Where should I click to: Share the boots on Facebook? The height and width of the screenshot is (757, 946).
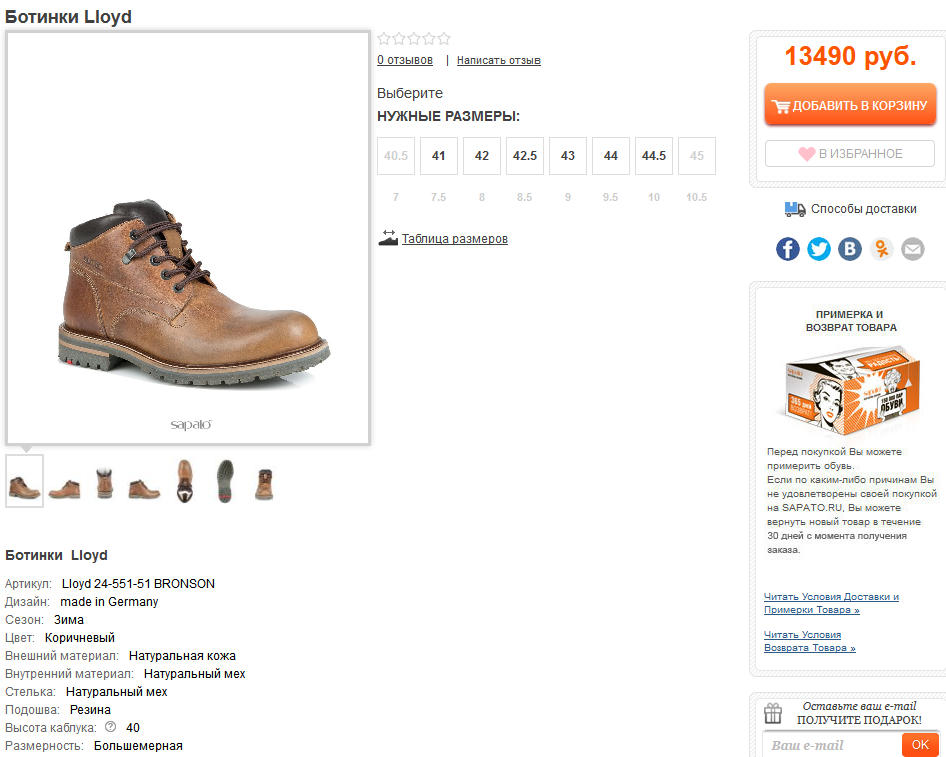point(787,249)
